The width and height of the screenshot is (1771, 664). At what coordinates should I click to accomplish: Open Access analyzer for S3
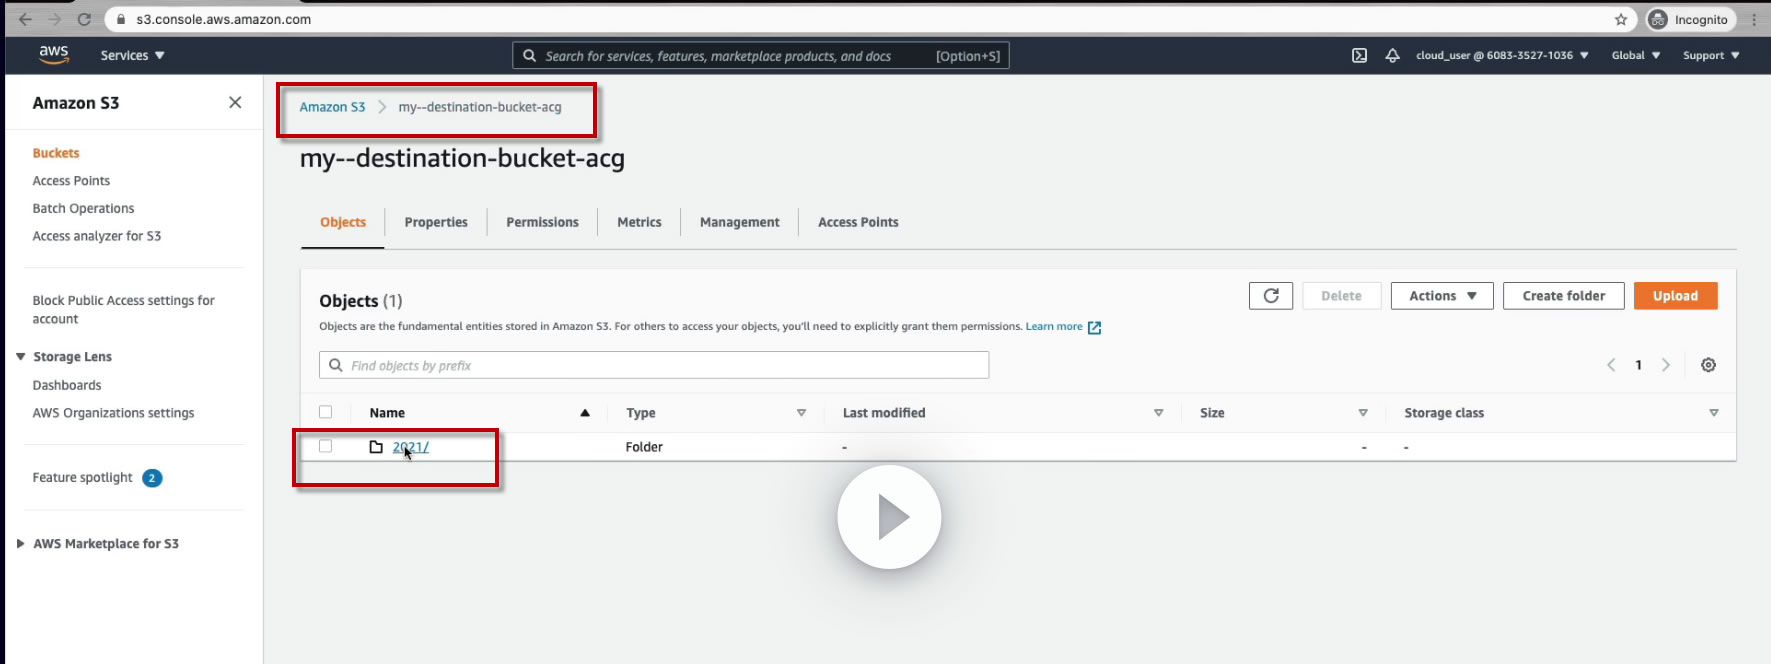[x=97, y=236]
